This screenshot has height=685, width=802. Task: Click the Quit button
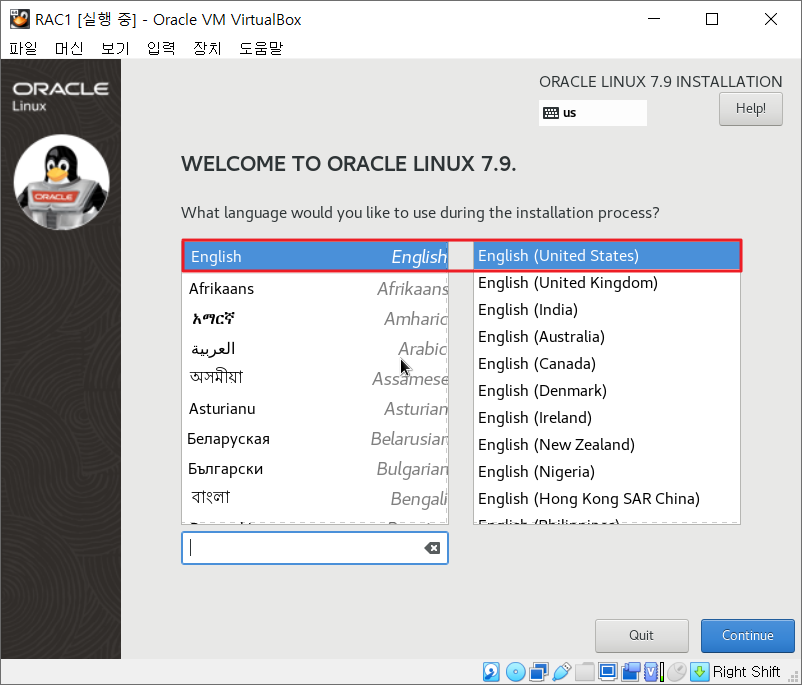[641, 635]
